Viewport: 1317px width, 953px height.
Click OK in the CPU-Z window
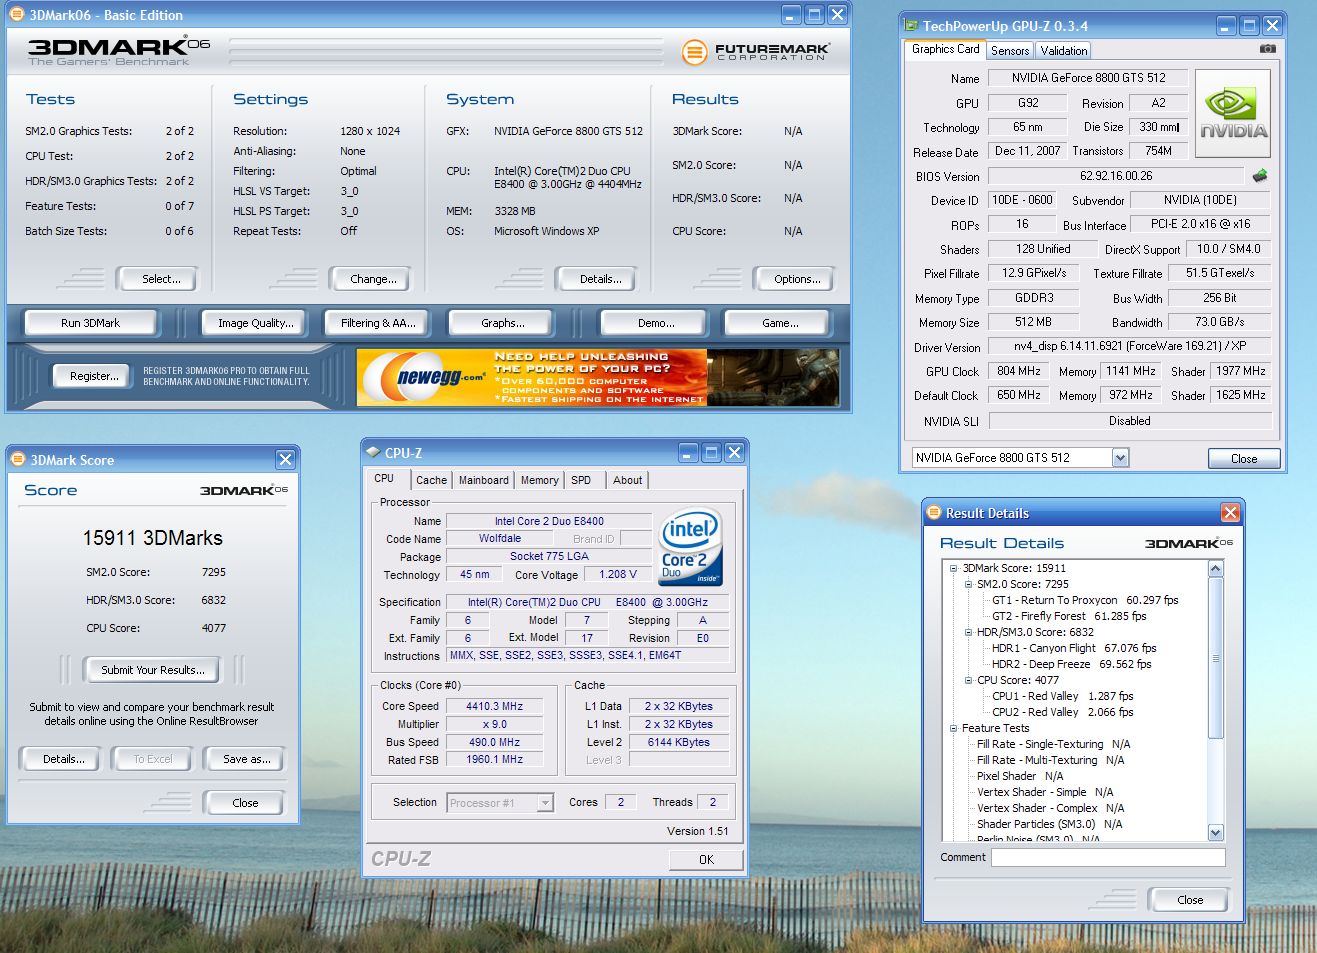click(706, 859)
